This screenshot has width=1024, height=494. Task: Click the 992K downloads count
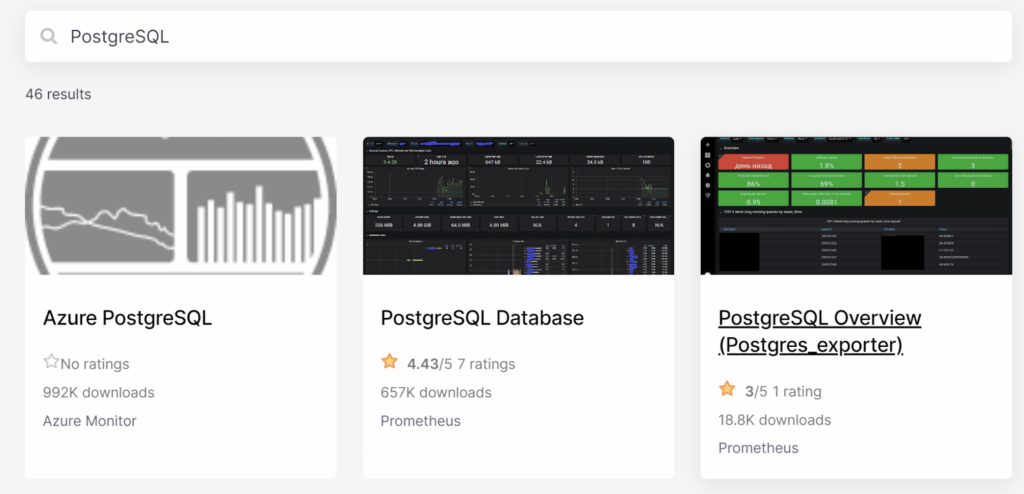tap(98, 392)
